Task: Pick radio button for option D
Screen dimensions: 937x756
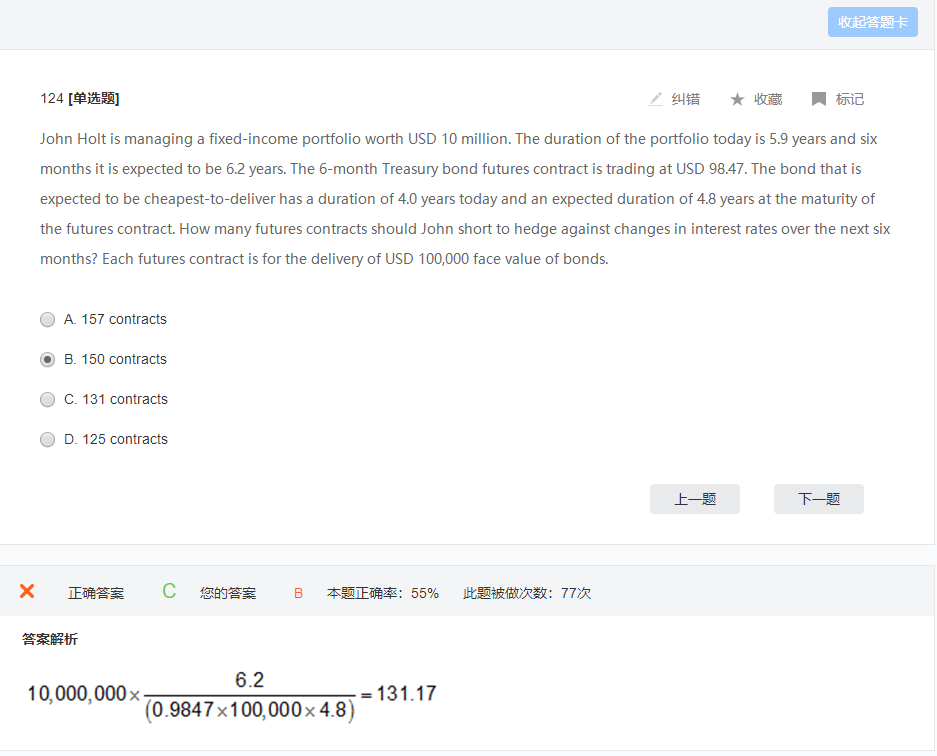Action: click(x=47, y=440)
